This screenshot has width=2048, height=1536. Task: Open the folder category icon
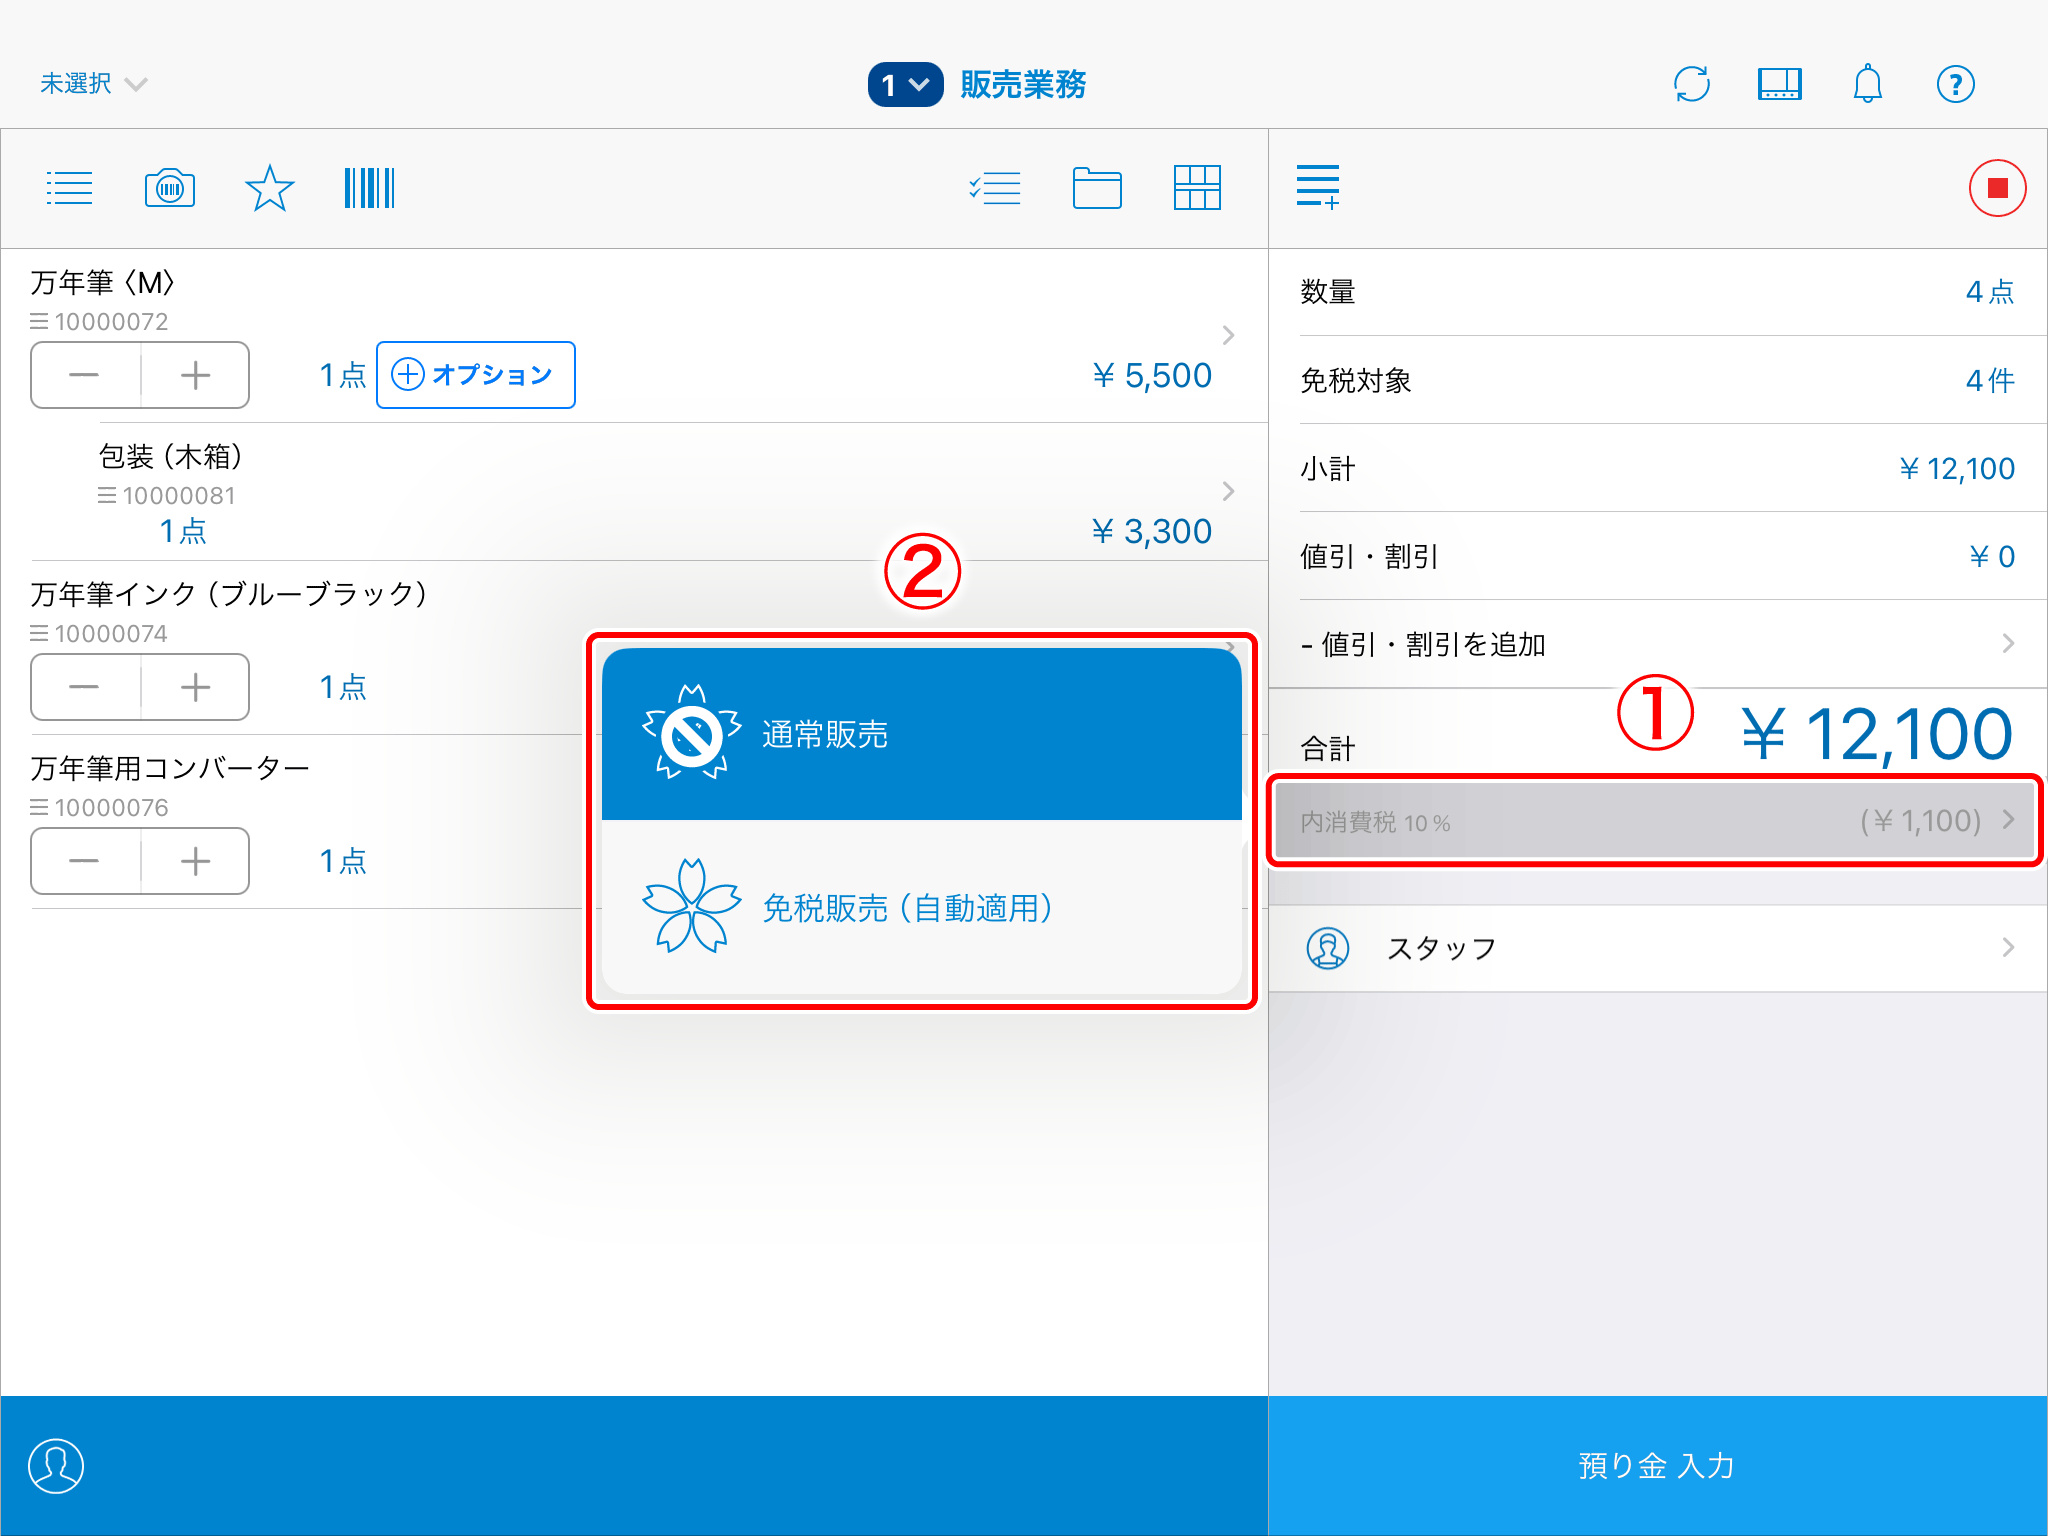[x=1097, y=188]
